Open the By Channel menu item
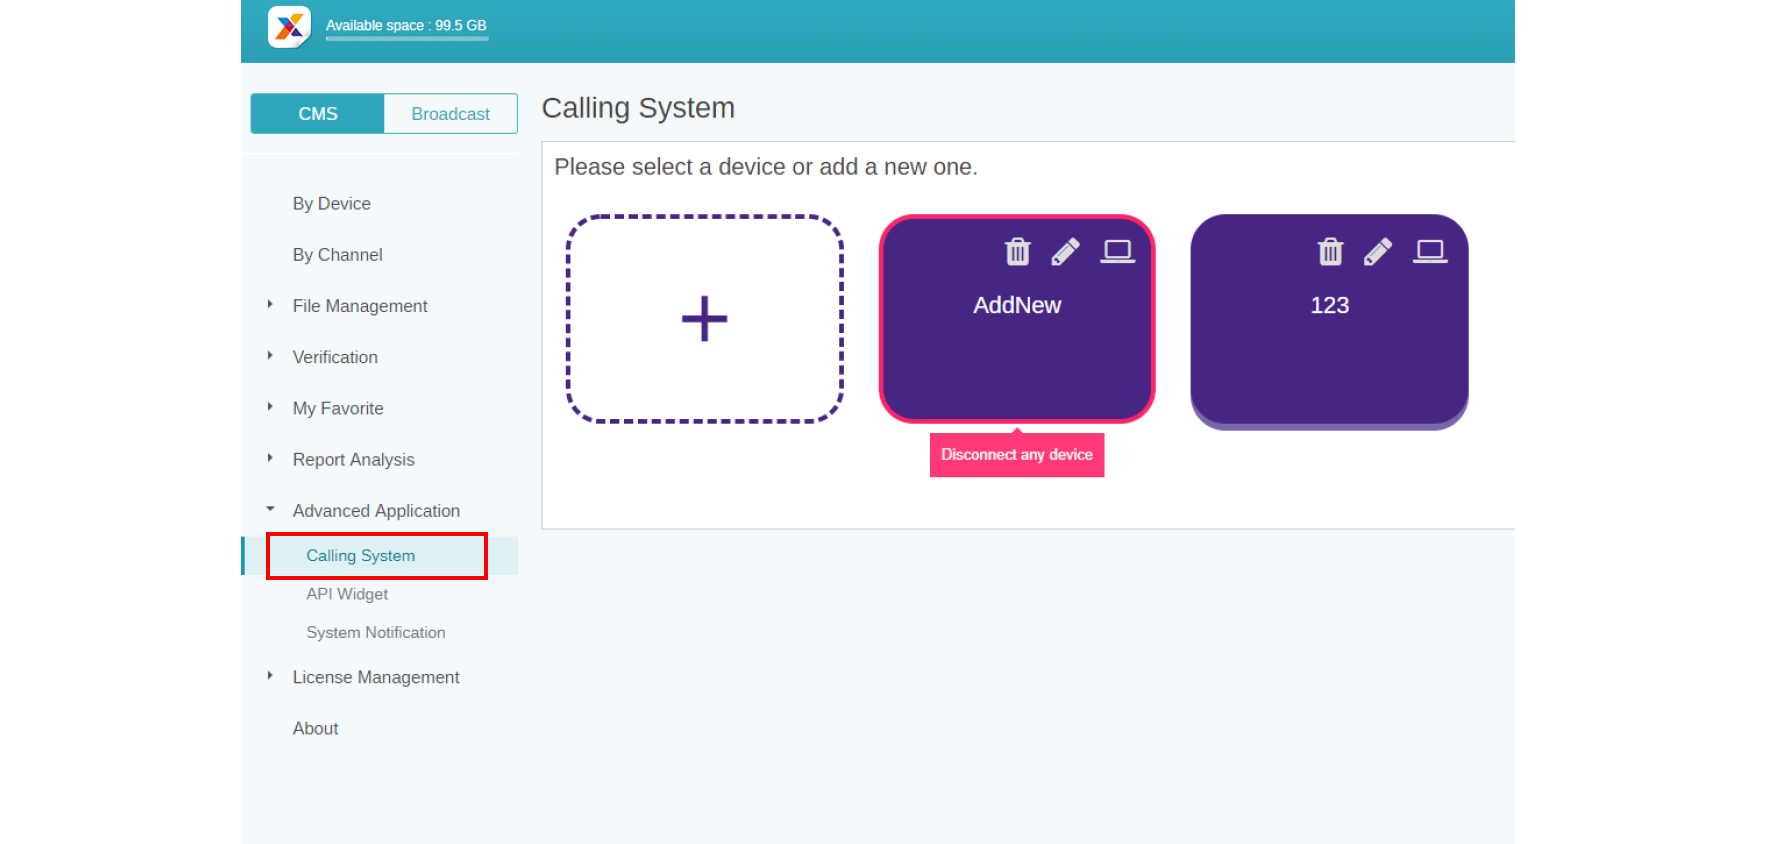Screen dimensions: 1769x844 coord(337,255)
